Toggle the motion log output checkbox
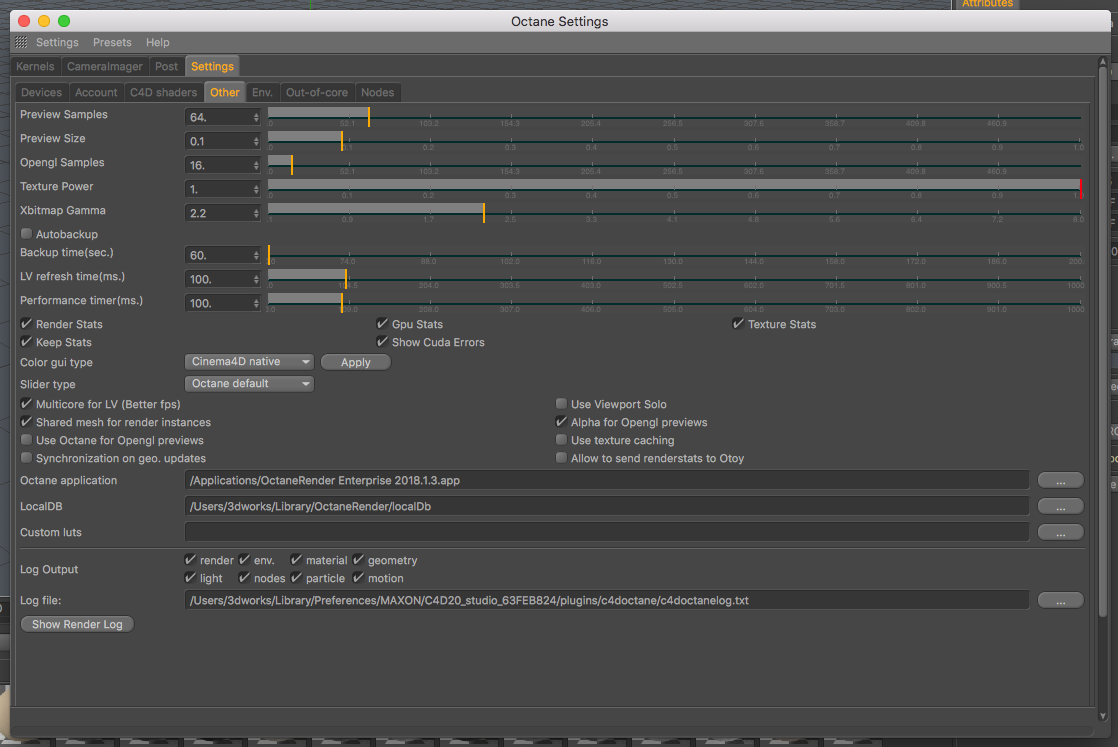The height and width of the screenshot is (747, 1118). click(x=359, y=577)
